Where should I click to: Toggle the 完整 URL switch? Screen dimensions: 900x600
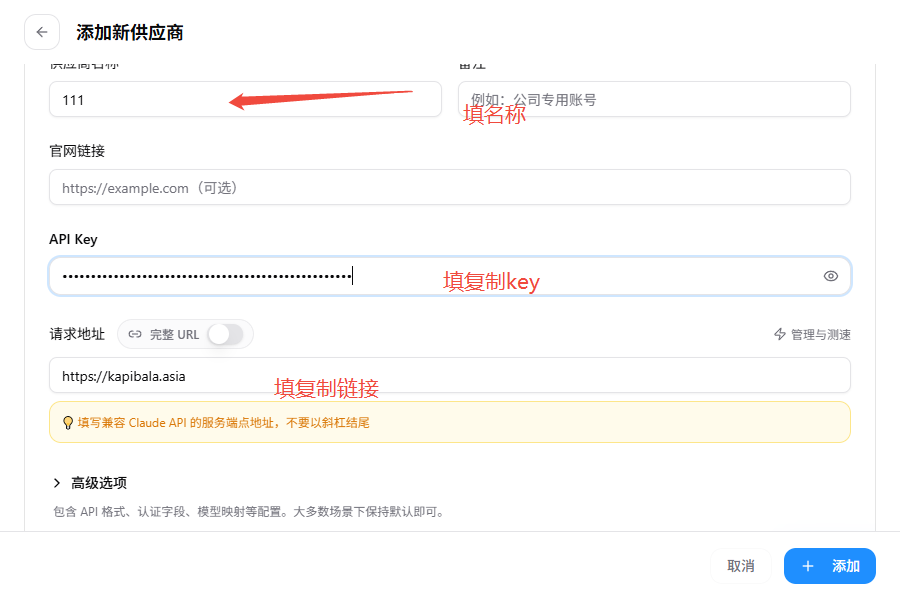(x=225, y=334)
